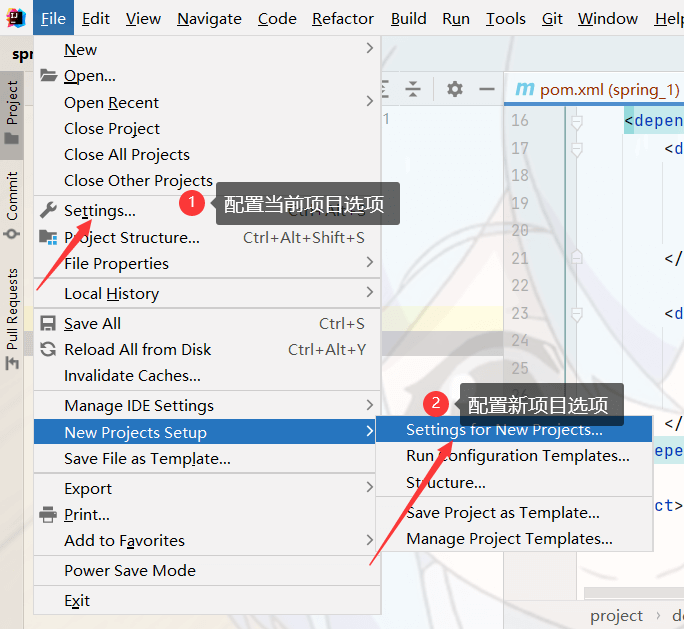Choose Open... from File menu
The image size is (684, 629).
[x=207, y=75]
